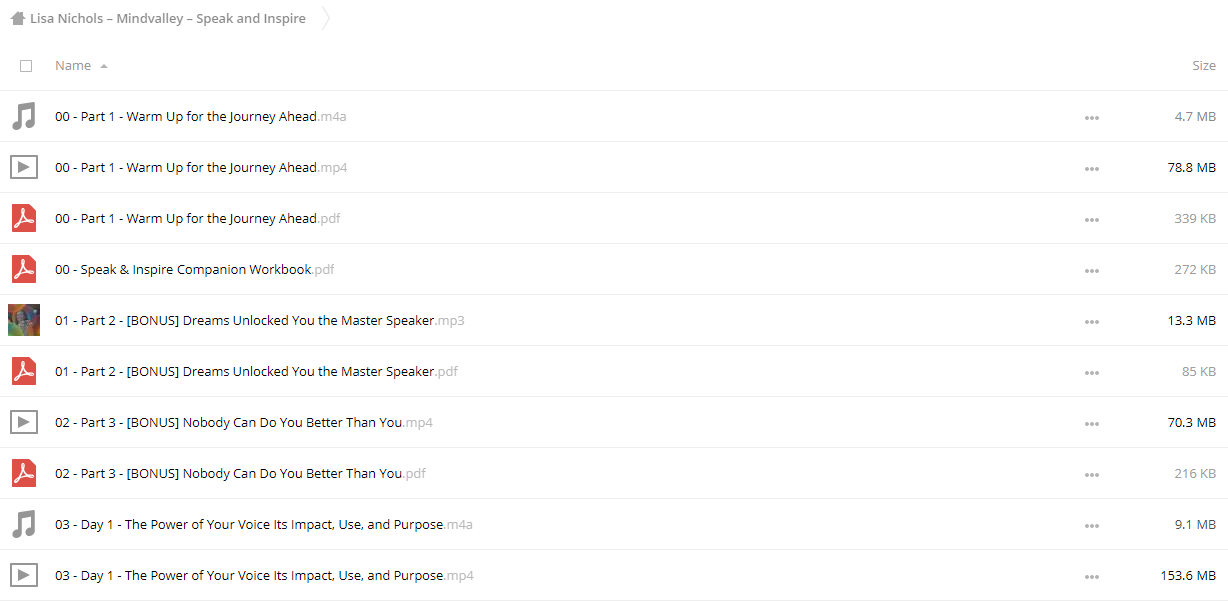
Task: Open more actions for Nobody Can Do You Better .pdf
Action: [1092, 475]
